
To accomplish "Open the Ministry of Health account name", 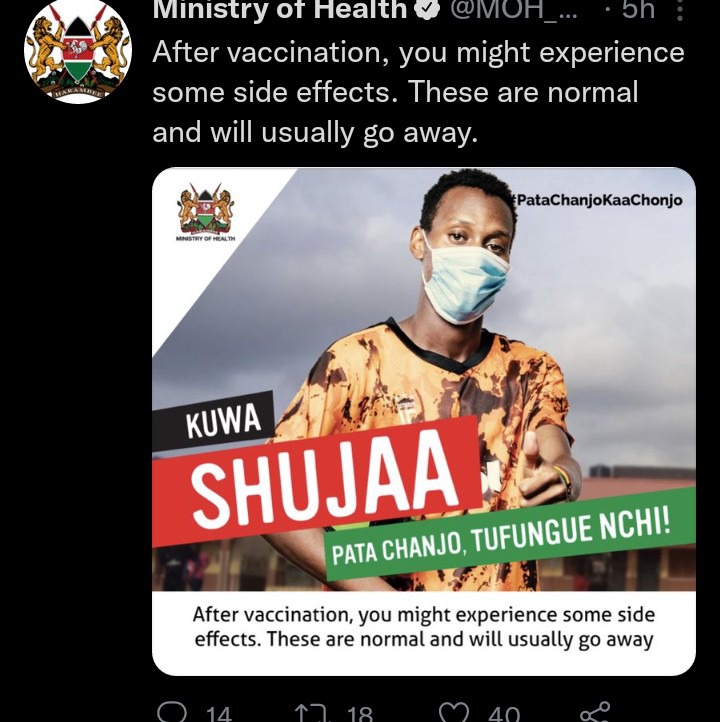I will tap(280, 9).
